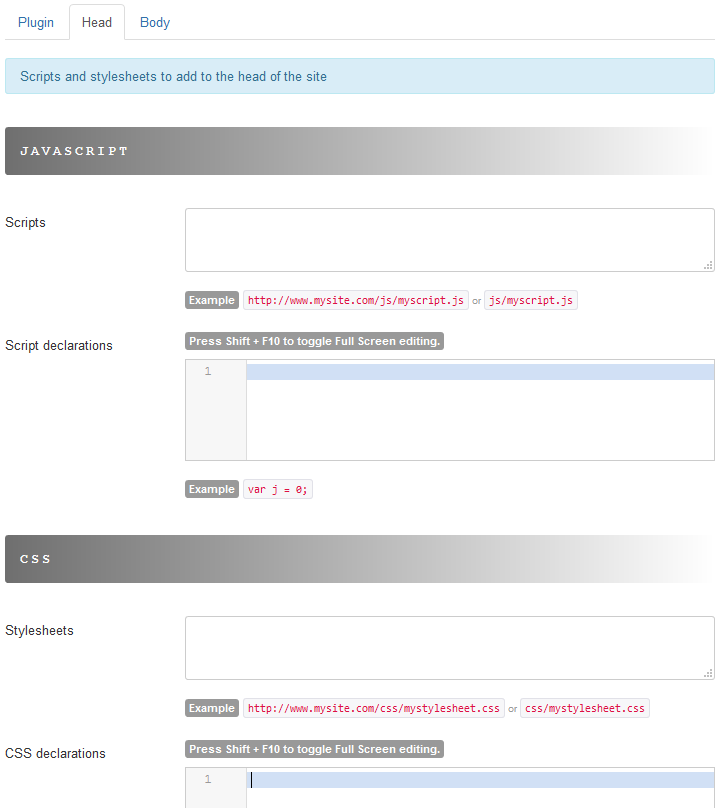Click the CSS declarations code editor

480,788
